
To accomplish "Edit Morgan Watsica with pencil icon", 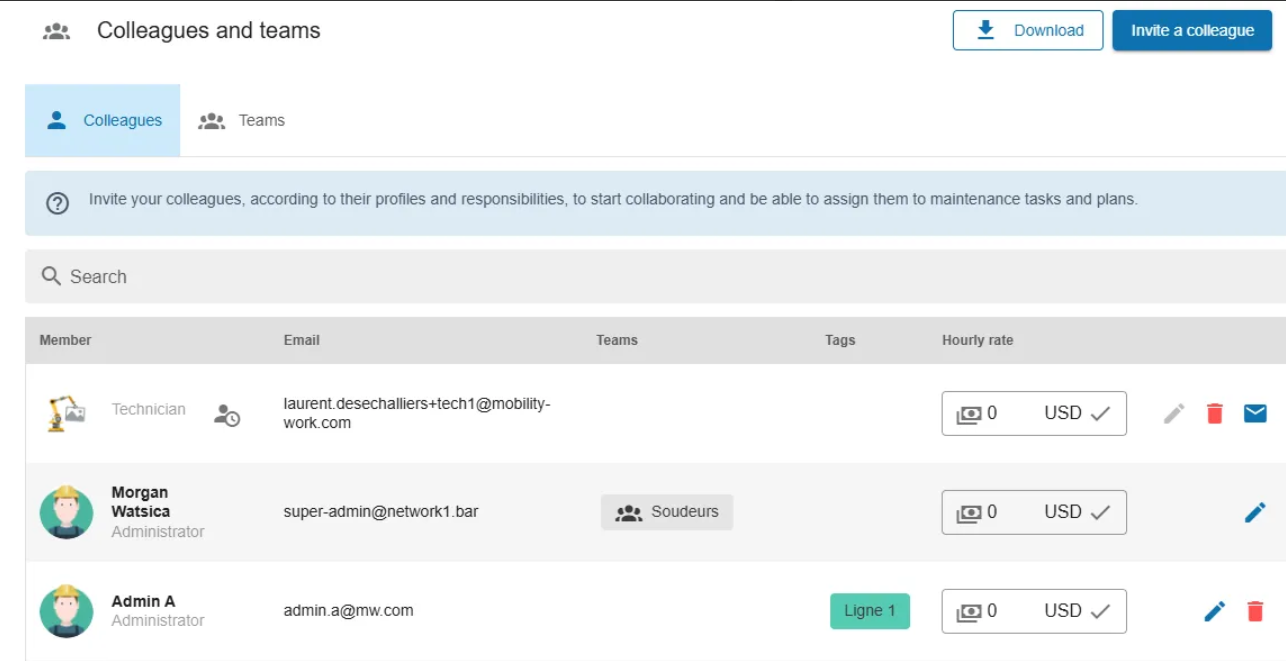I will [1255, 512].
